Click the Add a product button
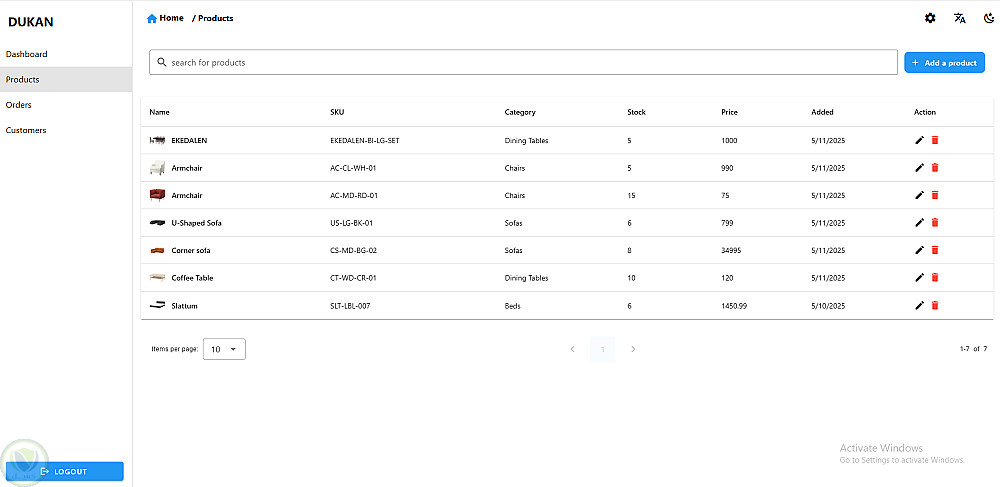 point(944,63)
